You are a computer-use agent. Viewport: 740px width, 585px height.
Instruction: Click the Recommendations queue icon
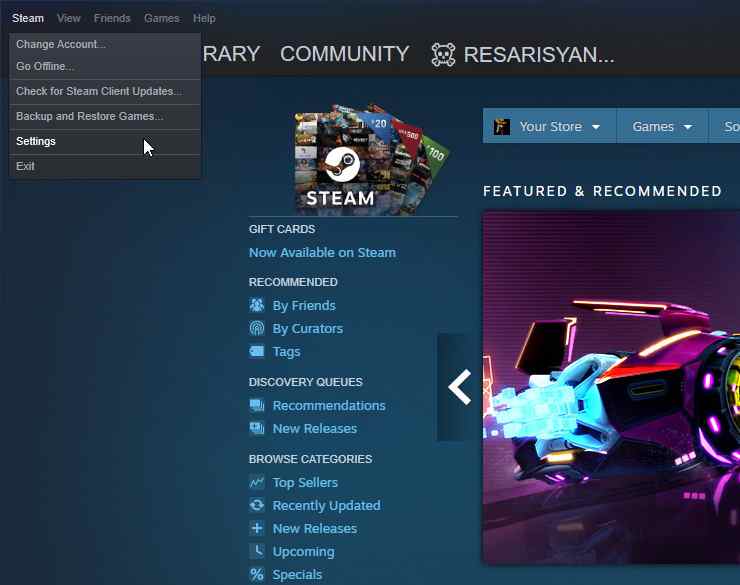(x=257, y=406)
